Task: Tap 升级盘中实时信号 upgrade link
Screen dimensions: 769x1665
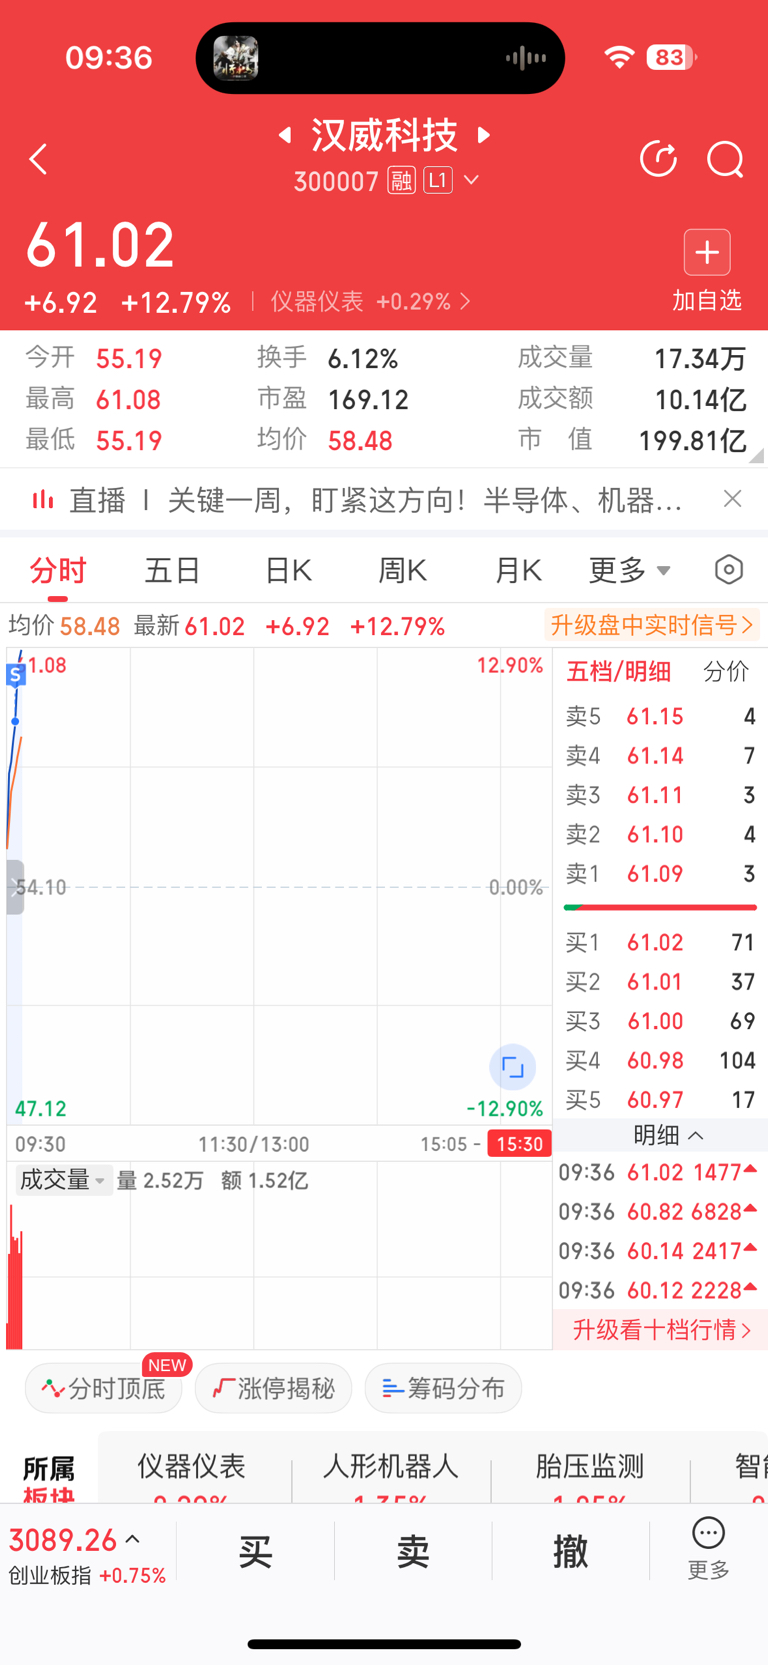Action: [x=651, y=626]
